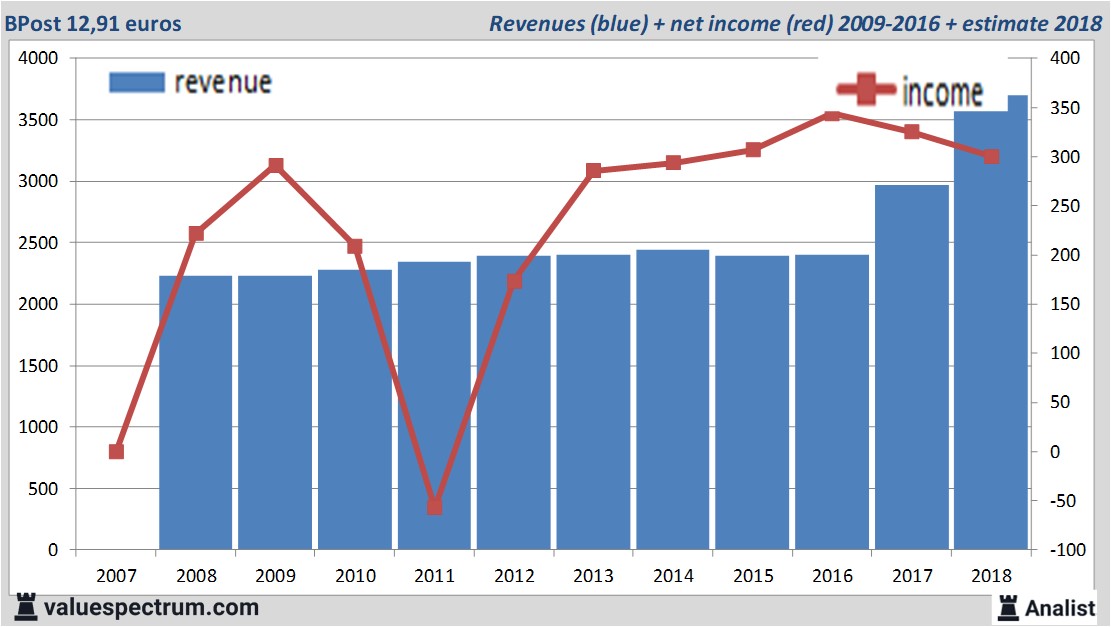Click the 2018 estimated income marker

[x=991, y=157]
